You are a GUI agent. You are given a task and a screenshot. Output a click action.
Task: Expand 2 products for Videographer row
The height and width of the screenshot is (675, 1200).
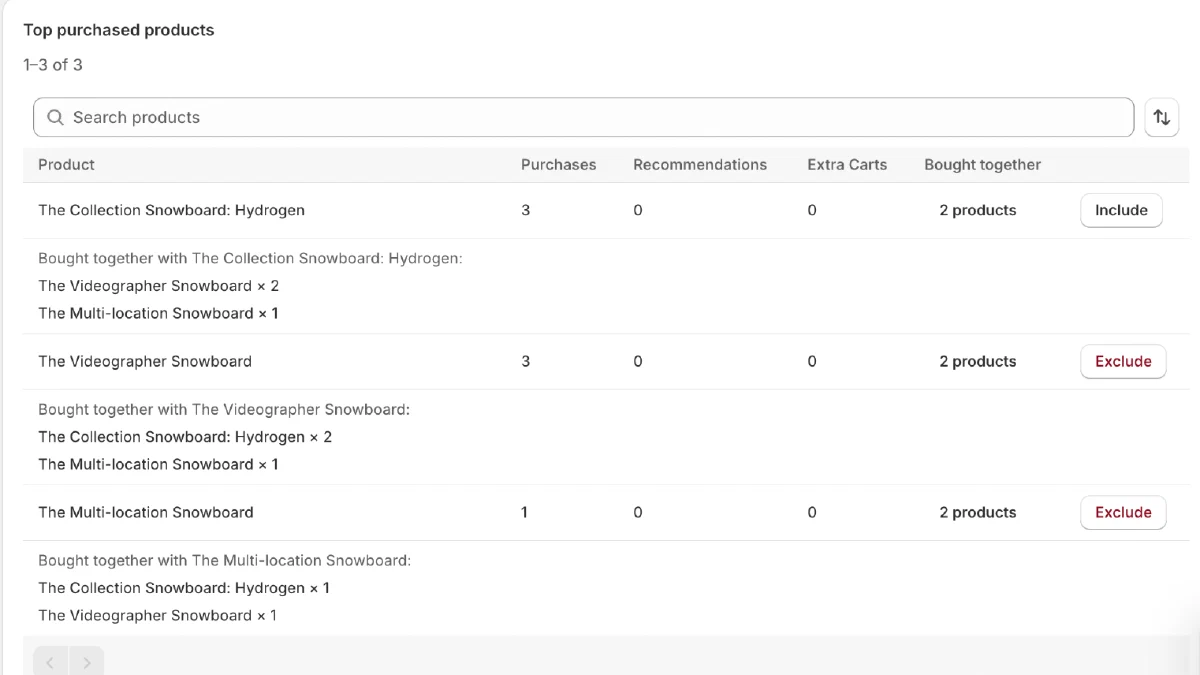pyautogui.click(x=977, y=361)
